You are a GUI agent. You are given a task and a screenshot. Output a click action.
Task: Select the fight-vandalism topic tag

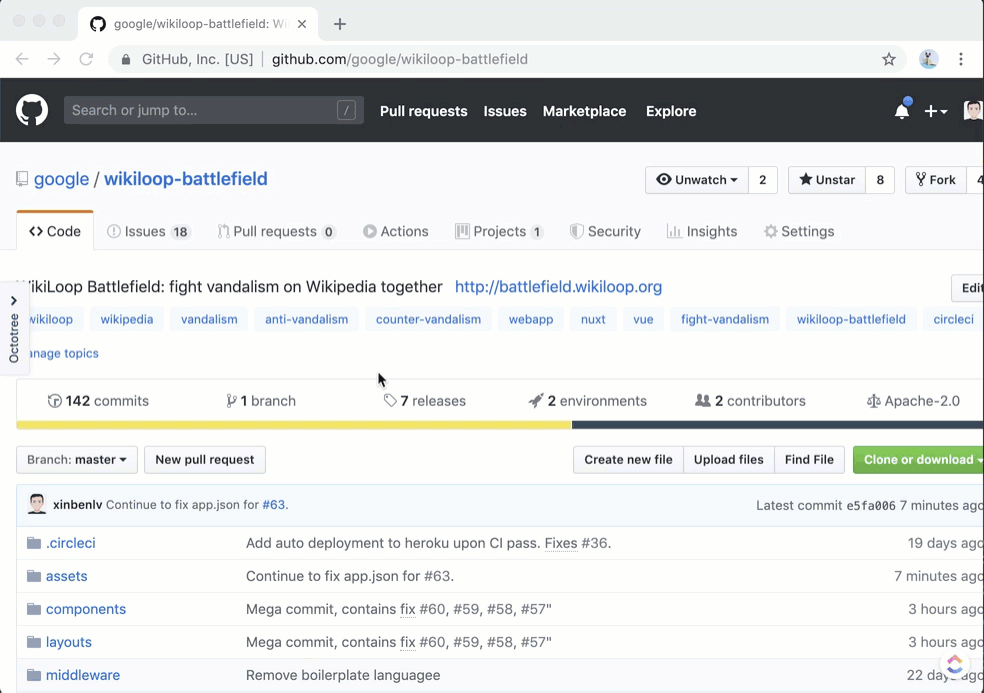725,320
